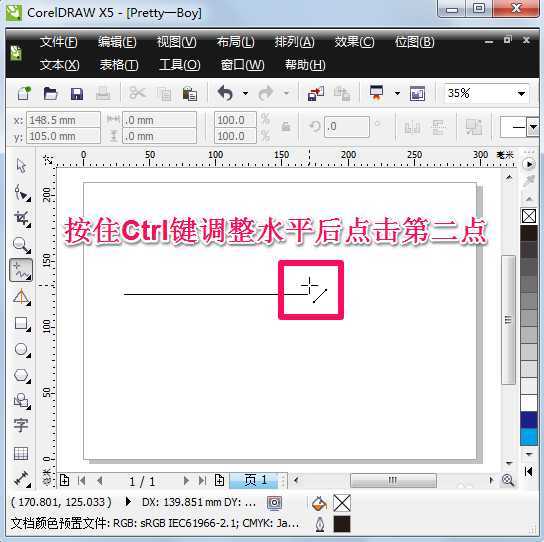Expand cursor coordinates info arrow
The height and width of the screenshot is (542, 544).
(128, 502)
